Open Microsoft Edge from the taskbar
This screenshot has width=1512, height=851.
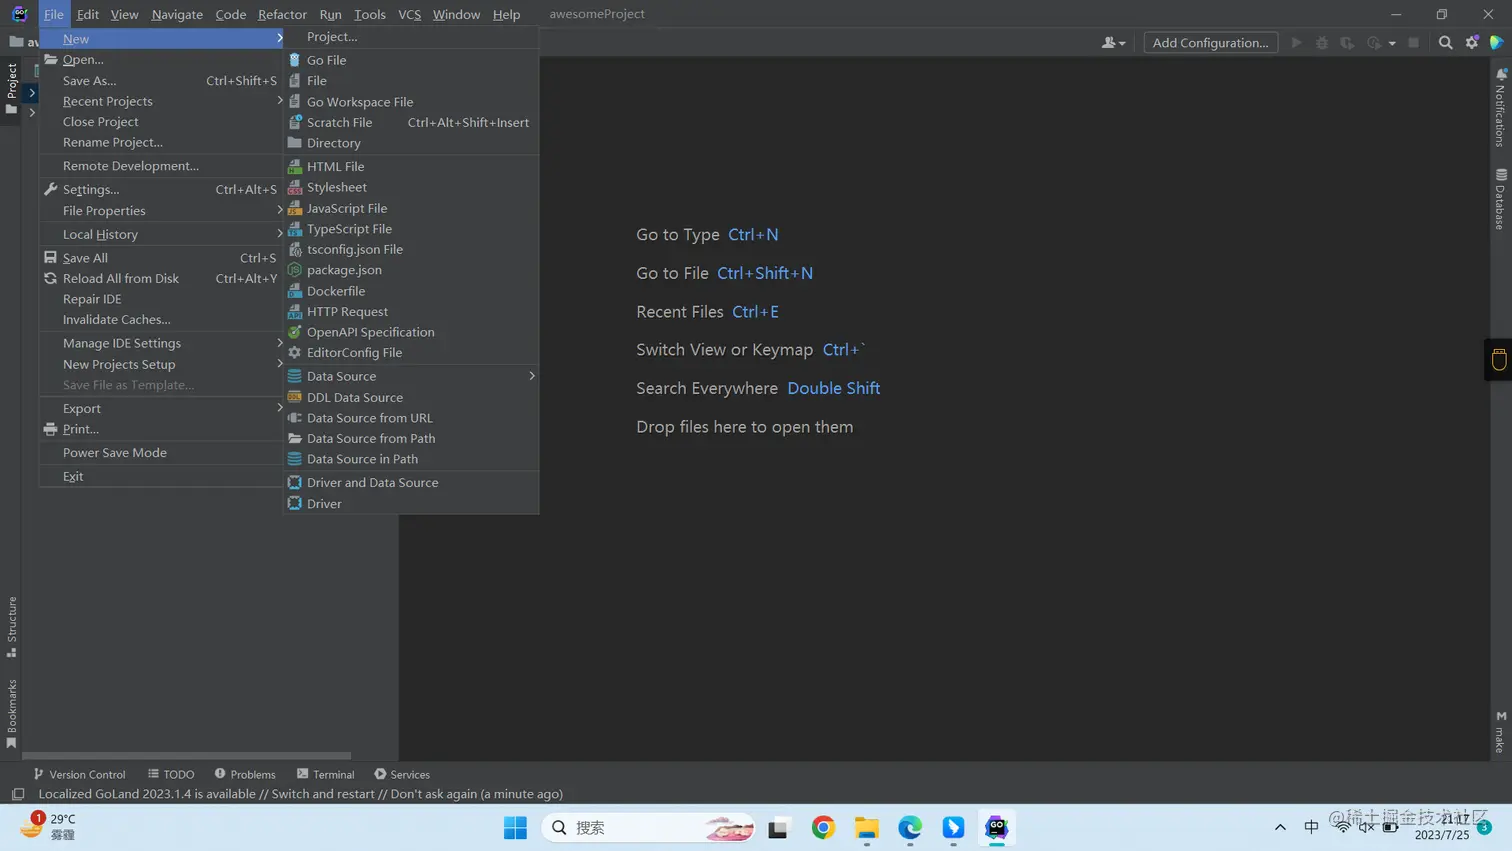click(x=910, y=828)
